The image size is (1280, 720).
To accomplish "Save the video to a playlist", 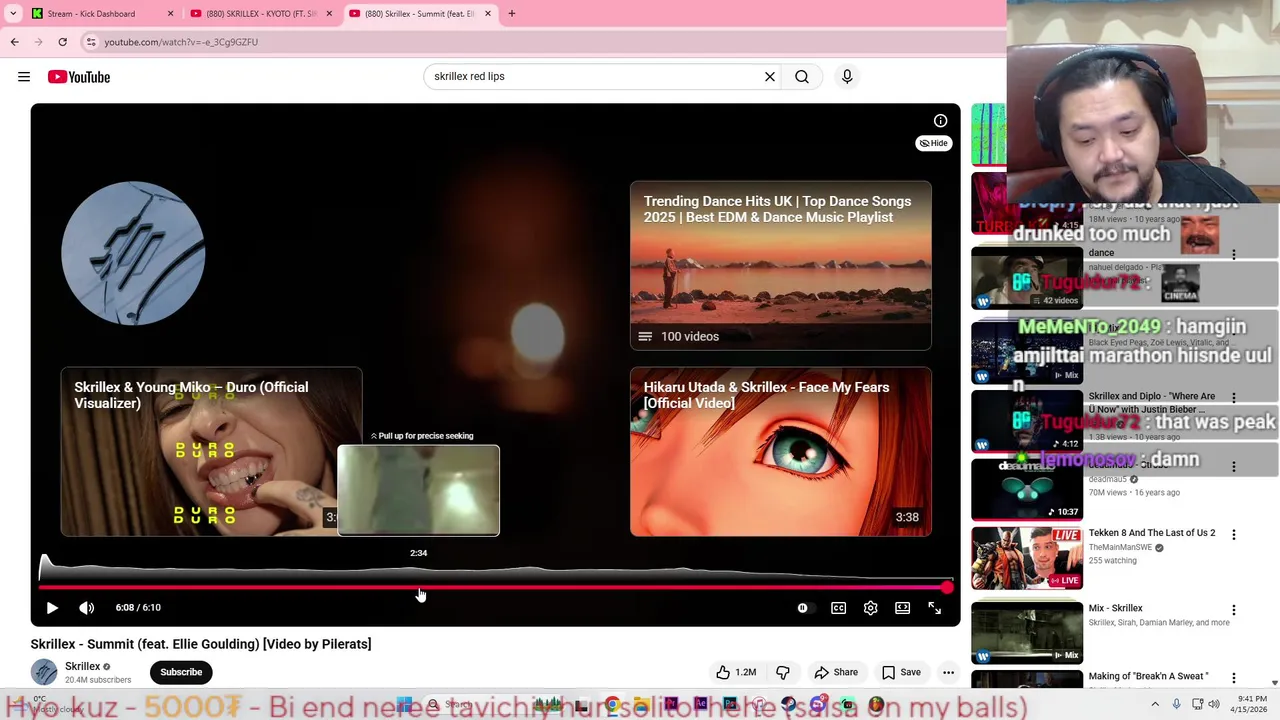I will click(x=901, y=672).
